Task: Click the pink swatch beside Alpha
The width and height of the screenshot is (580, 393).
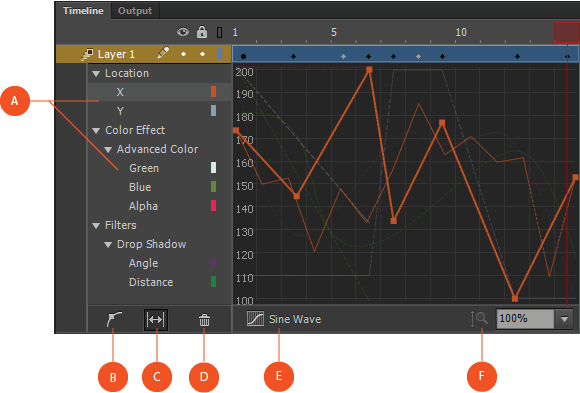Action: pyautogui.click(x=213, y=205)
